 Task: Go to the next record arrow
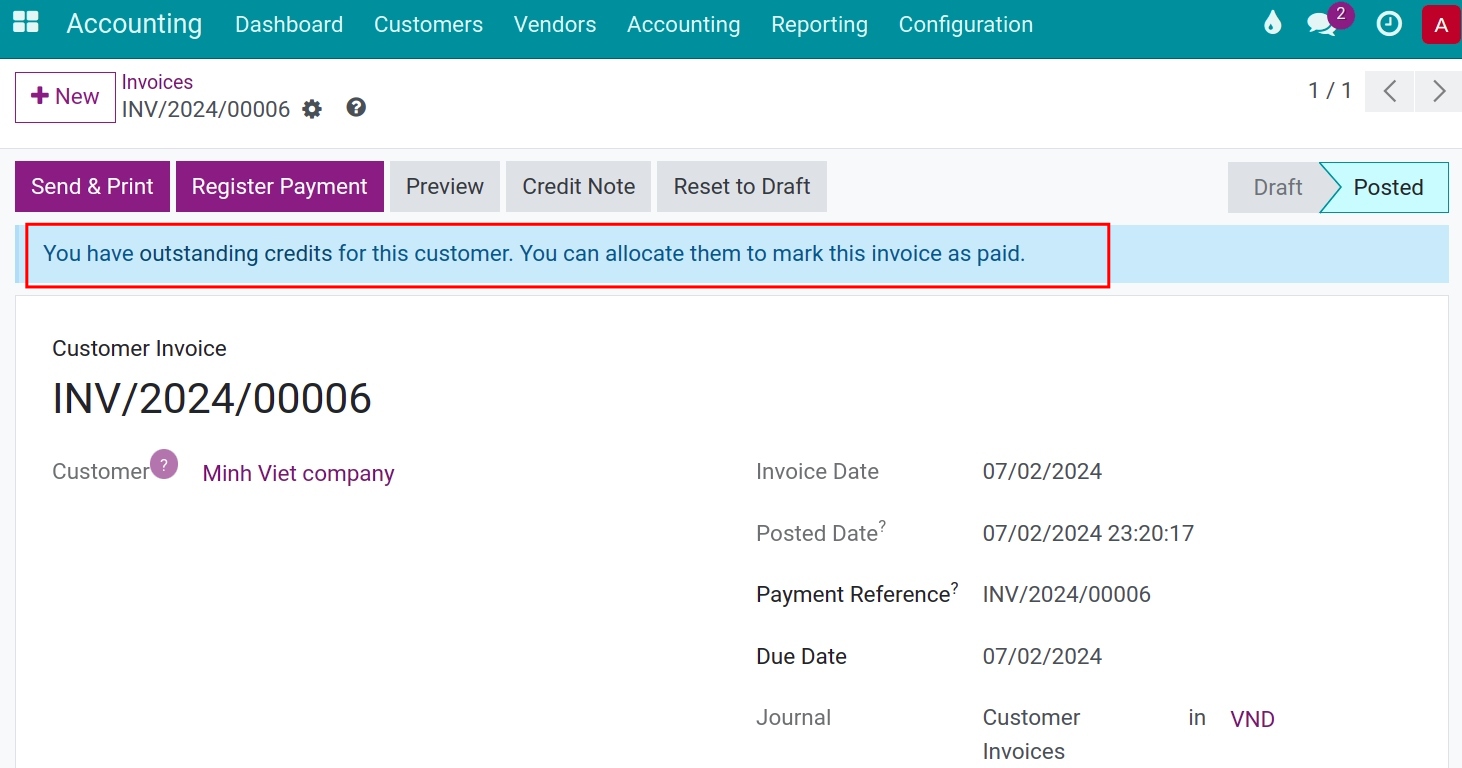pyautogui.click(x=1439, y=91)
